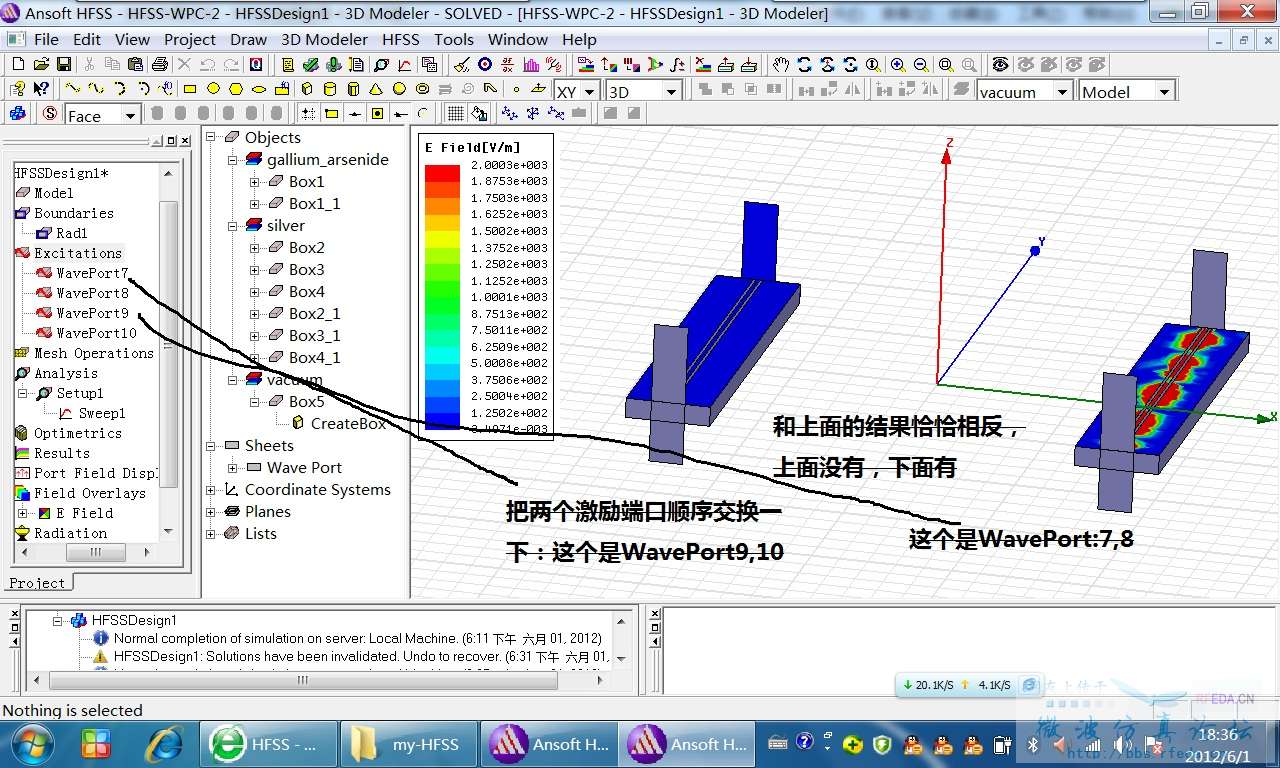Expand the Box1 object node
Viewport: 1280px width, 768px height.
point(255,182)
